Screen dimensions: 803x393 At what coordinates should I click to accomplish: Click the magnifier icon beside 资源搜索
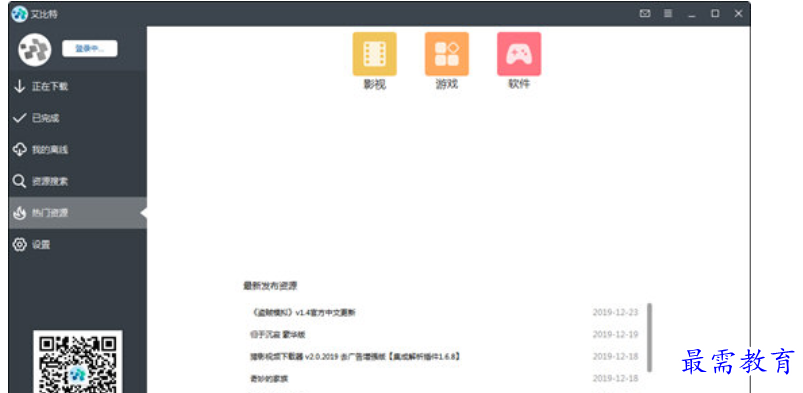(x=19, y=181)
